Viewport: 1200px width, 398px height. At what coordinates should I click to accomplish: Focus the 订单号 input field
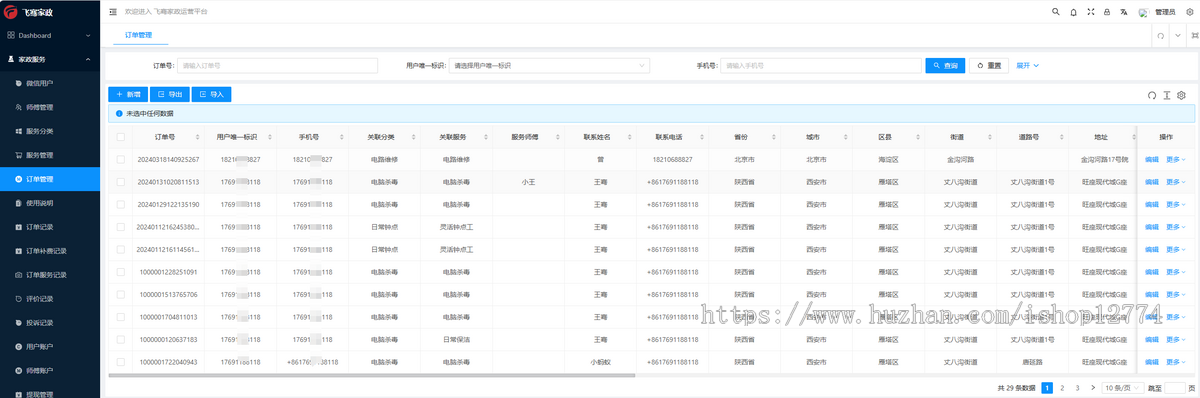pyautogui.click(x=277, y=65)
